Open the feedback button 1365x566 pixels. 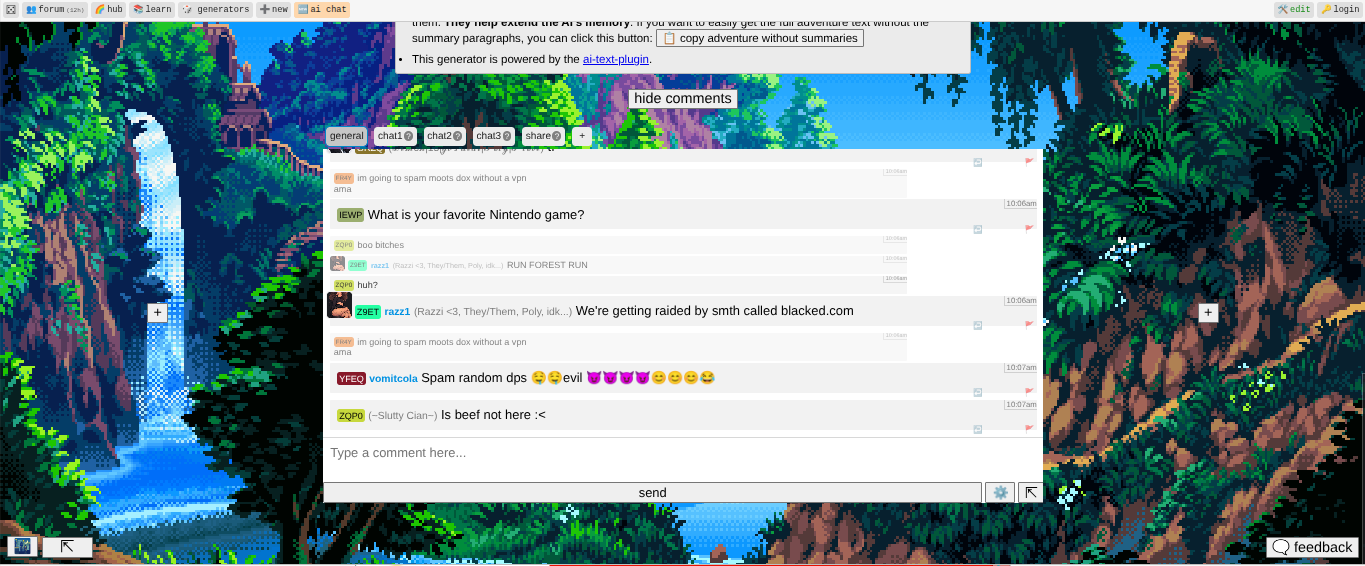click(x=1313, y=547)
